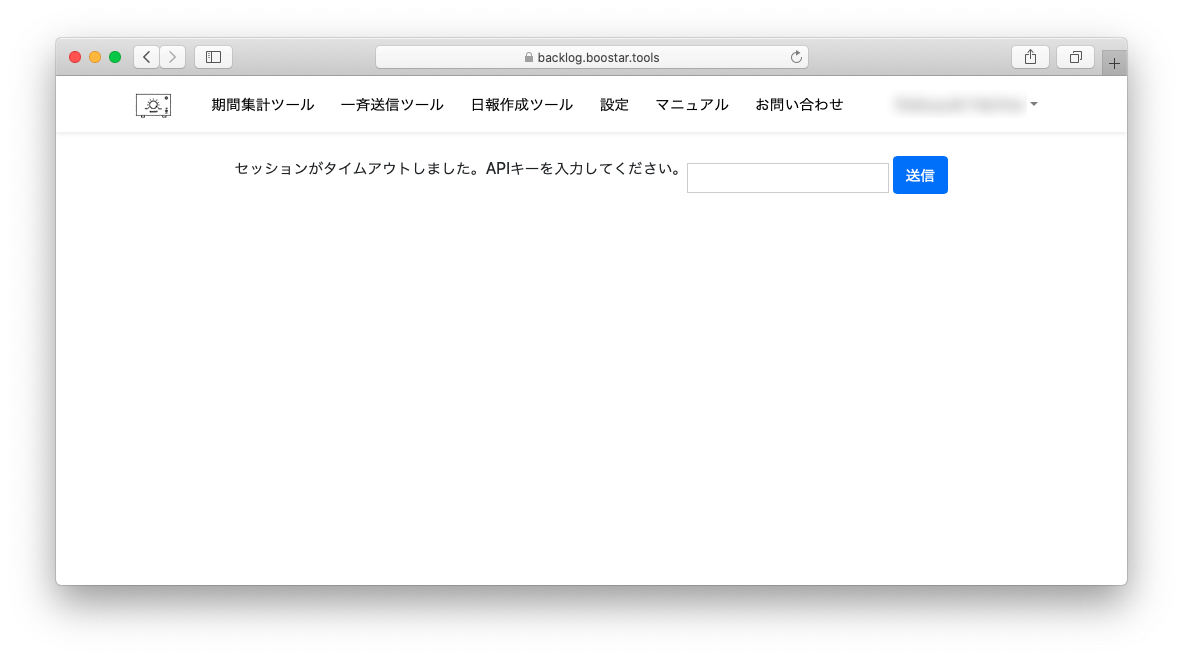Show the tab overview in Safari

pos(1076,57)
